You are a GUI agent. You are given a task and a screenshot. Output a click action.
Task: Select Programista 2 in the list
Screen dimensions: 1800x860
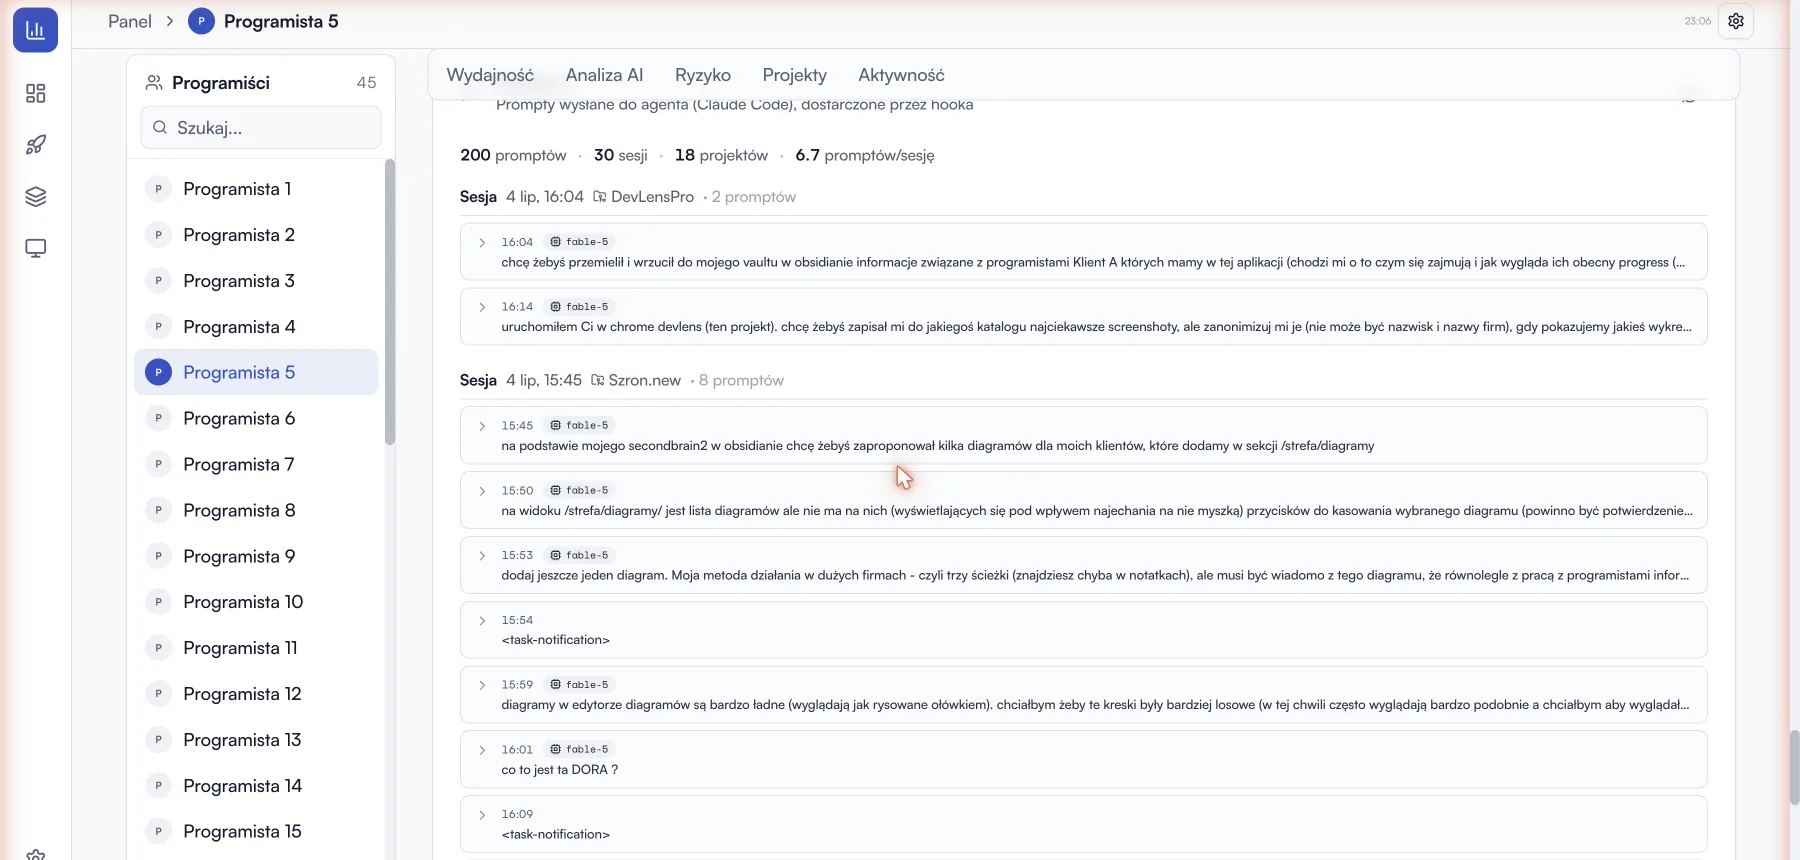click(256, 235)
